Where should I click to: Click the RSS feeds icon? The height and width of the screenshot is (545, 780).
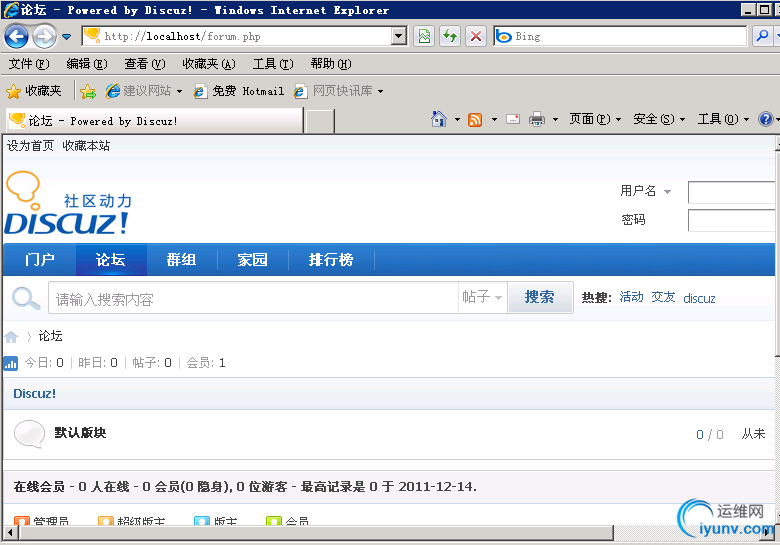[475, 119]
